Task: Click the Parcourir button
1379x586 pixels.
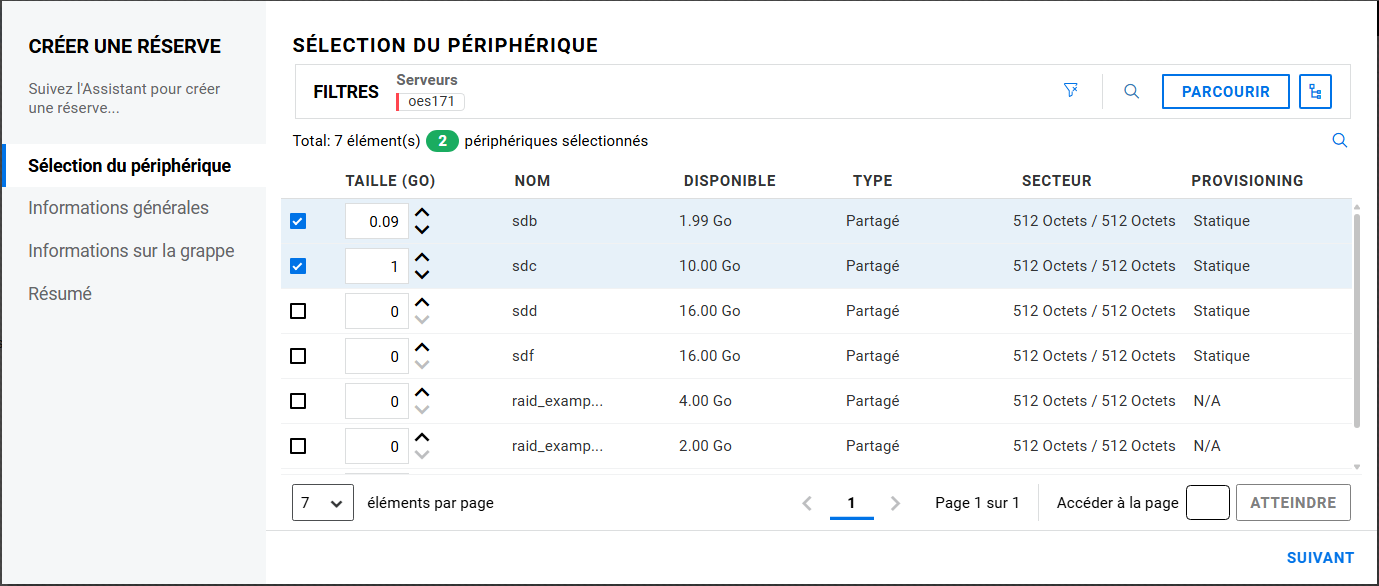Action: coord(1225,92)
